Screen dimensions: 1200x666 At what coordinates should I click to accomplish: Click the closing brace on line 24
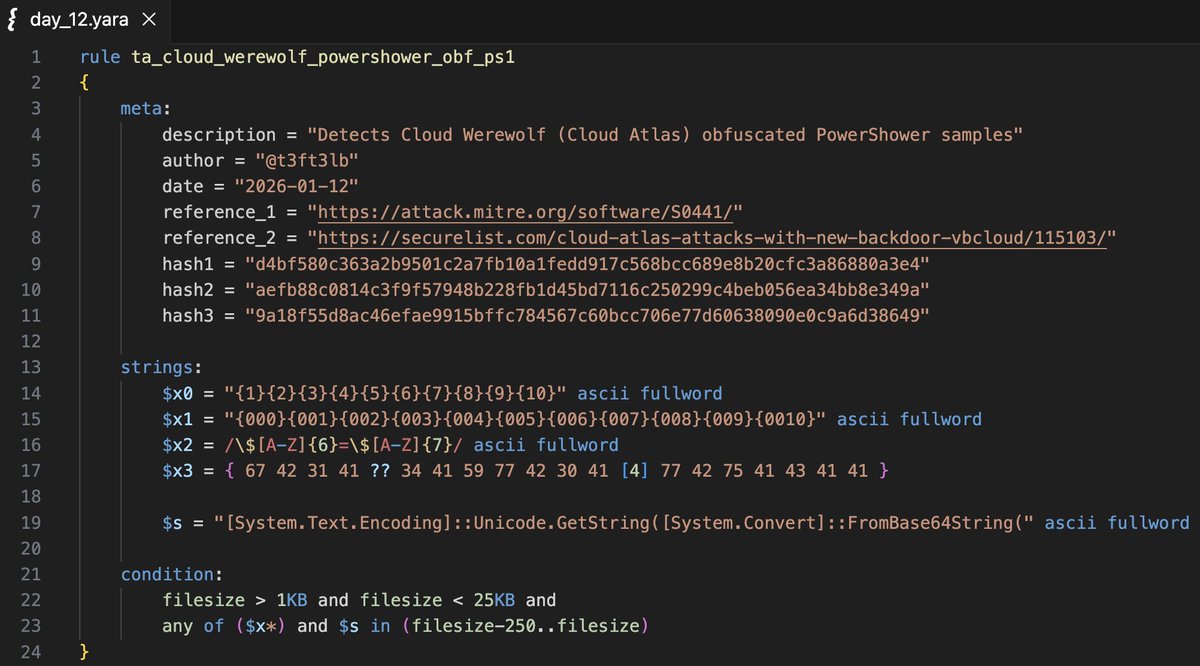(85, 653)
